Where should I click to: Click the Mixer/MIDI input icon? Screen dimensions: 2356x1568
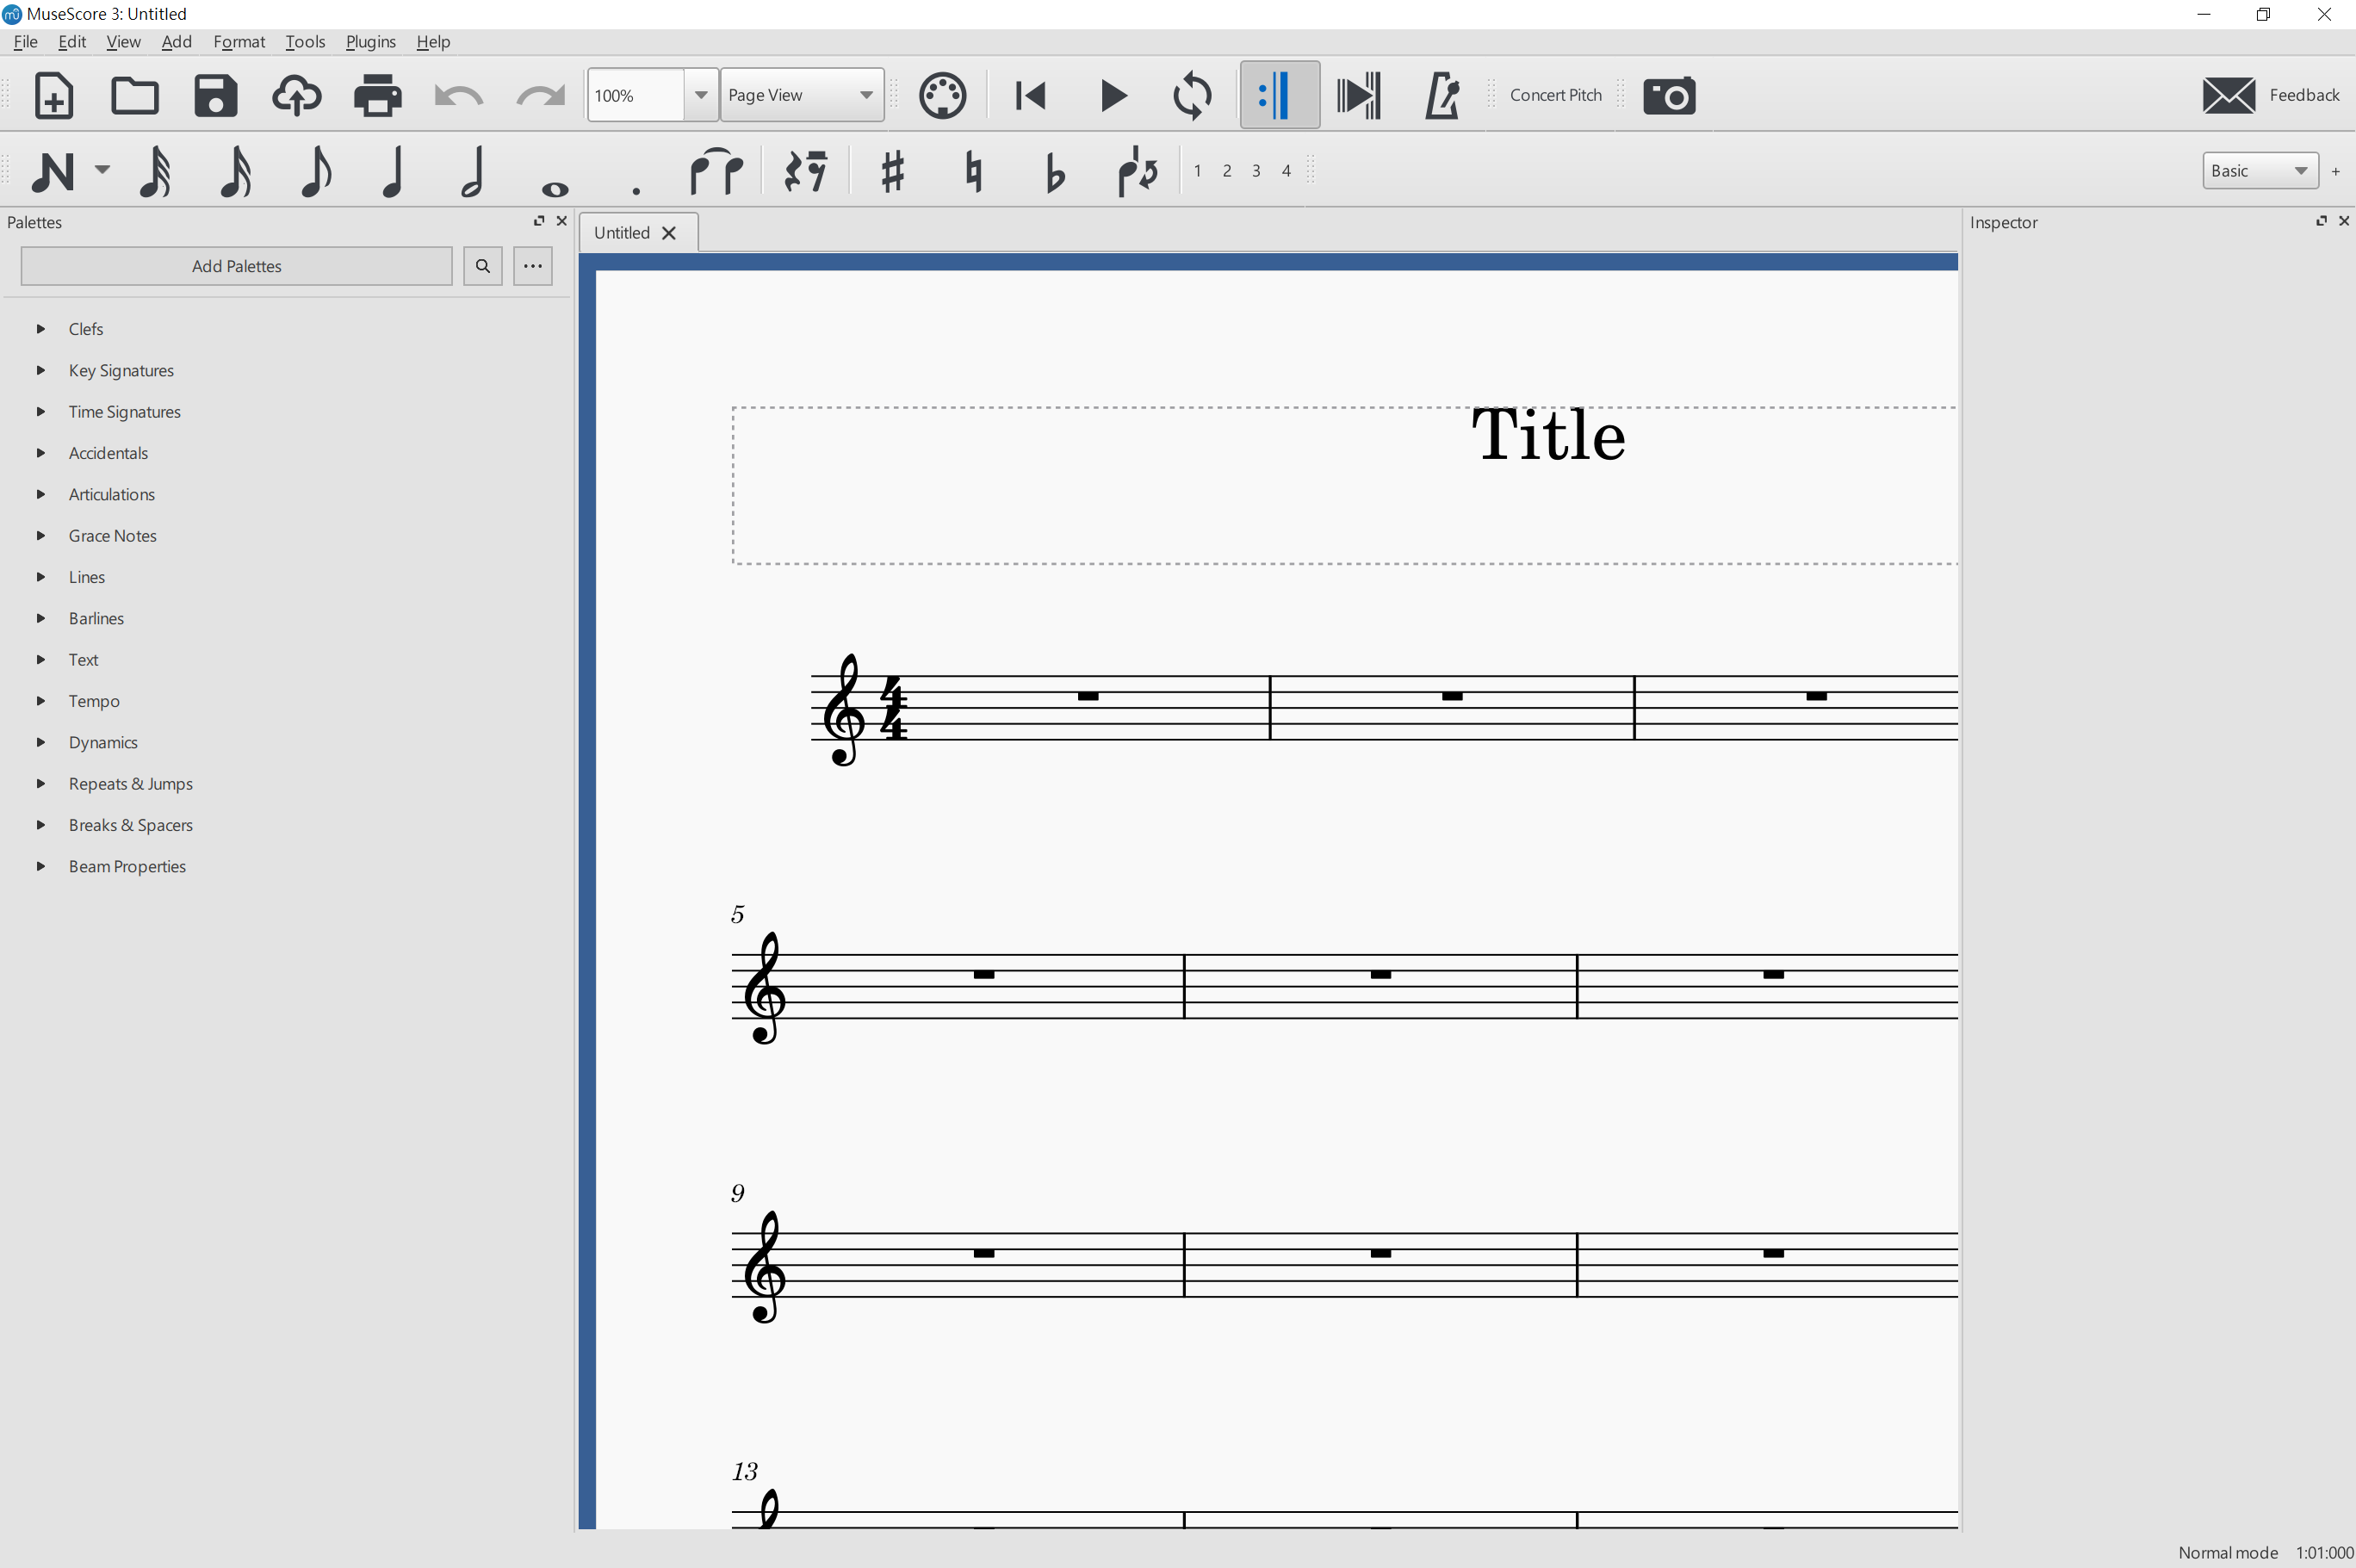pyautogui.click(x=942, y=96)
